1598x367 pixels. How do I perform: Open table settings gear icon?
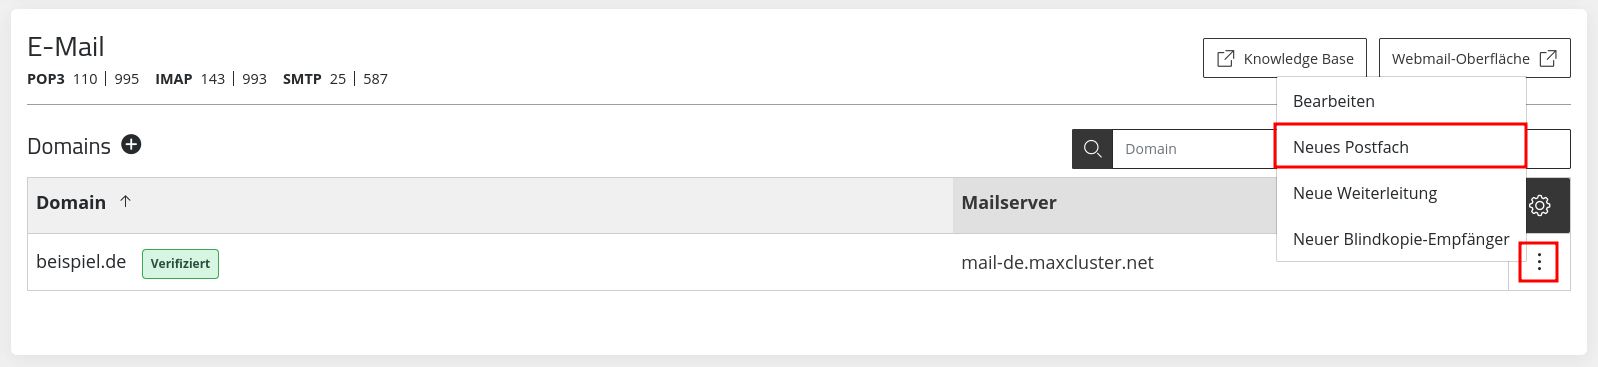1540,205
